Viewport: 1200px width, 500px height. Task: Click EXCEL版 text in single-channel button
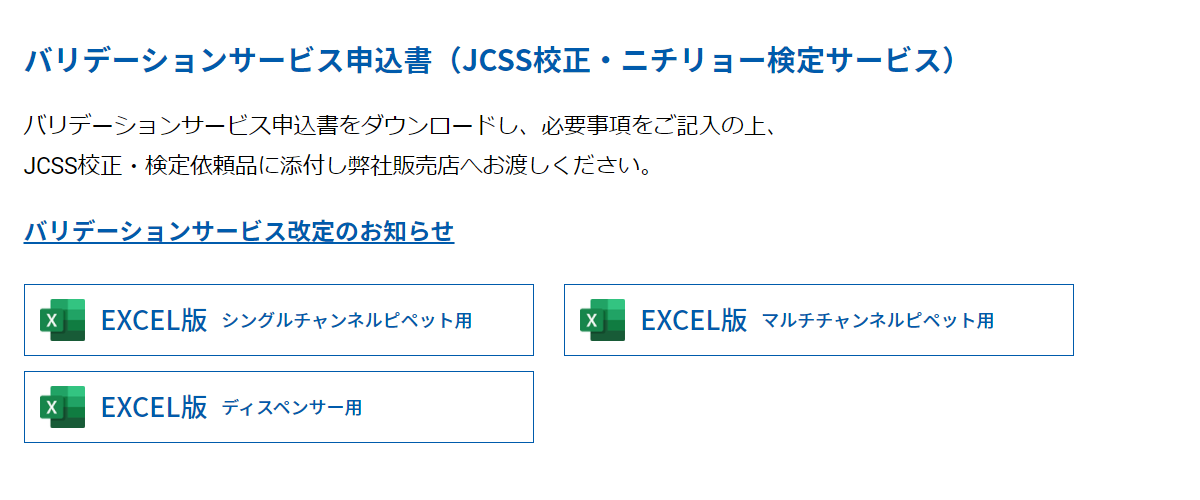click(154, 320)
